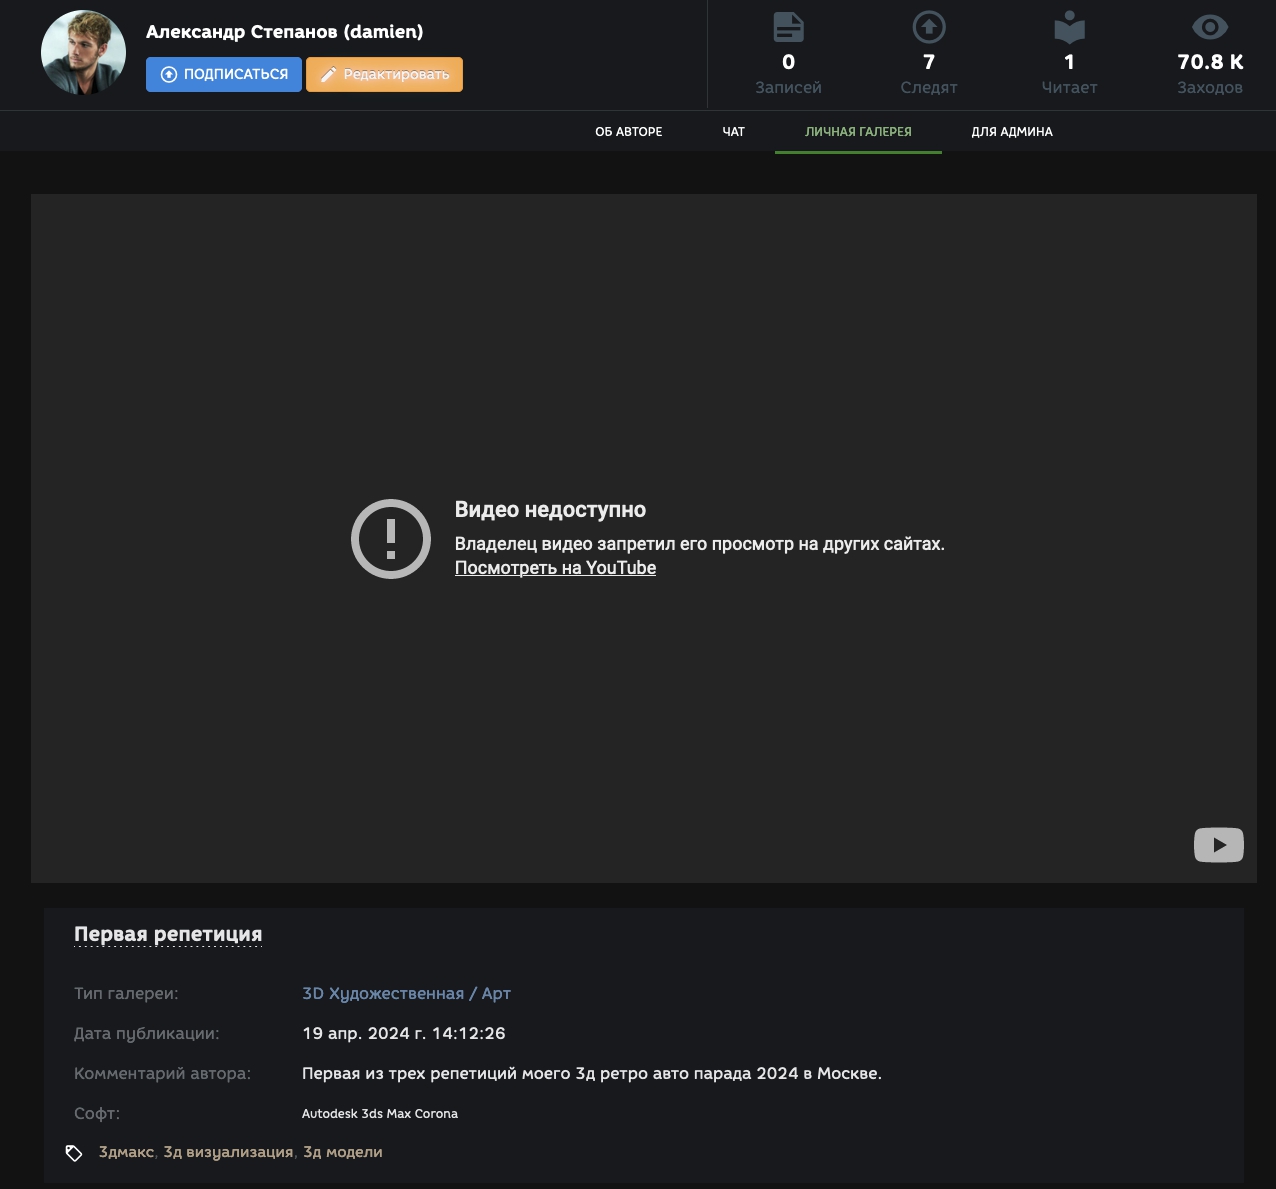Open the 3D Художественная / Арт gallery link
The width and height of the screenshot is (1276, 1189).
click(x=406, y=993)
